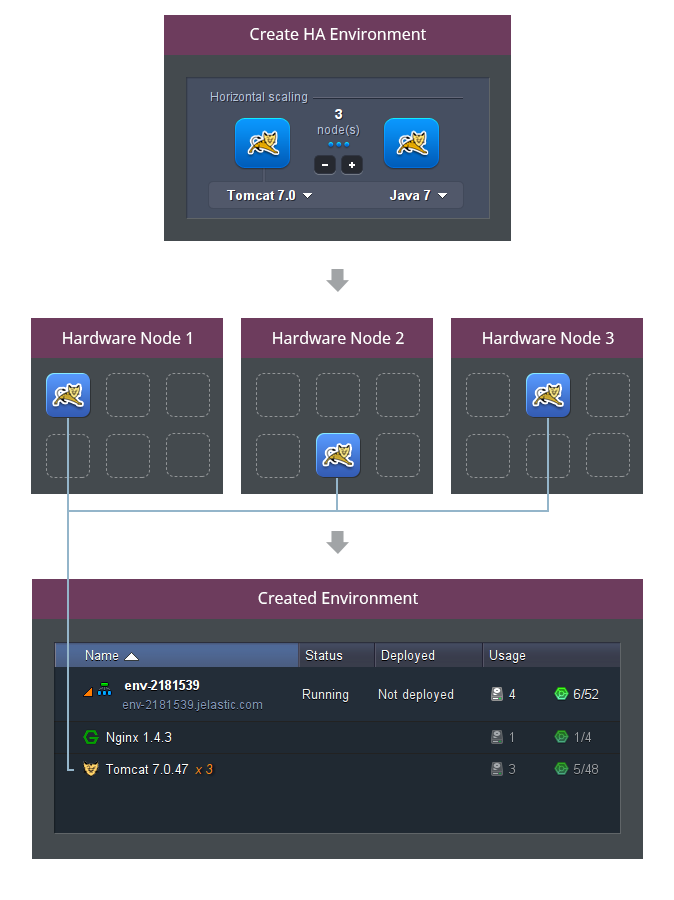674x900 pixels.
Task: Click the disk icon next to 4
Action: pyautogui.click(x=497, y=695)
